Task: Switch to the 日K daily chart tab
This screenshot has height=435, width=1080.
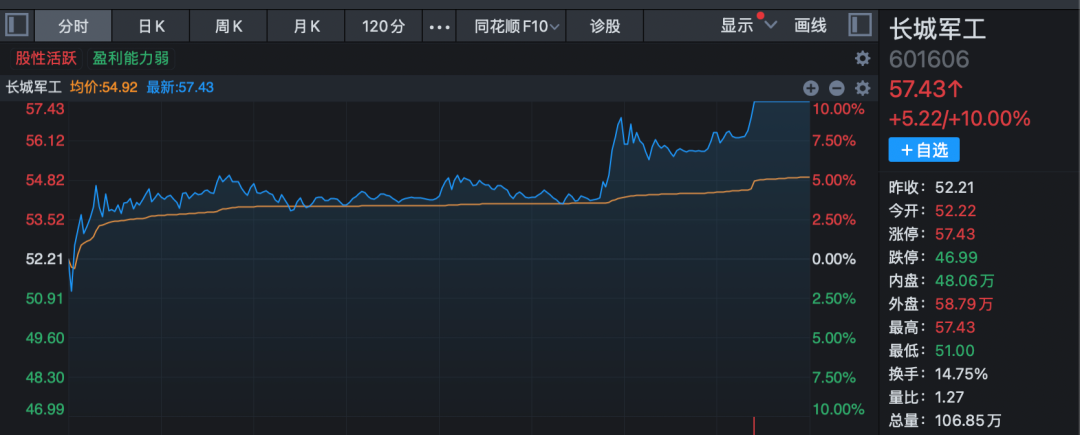Action: [151, 26]
